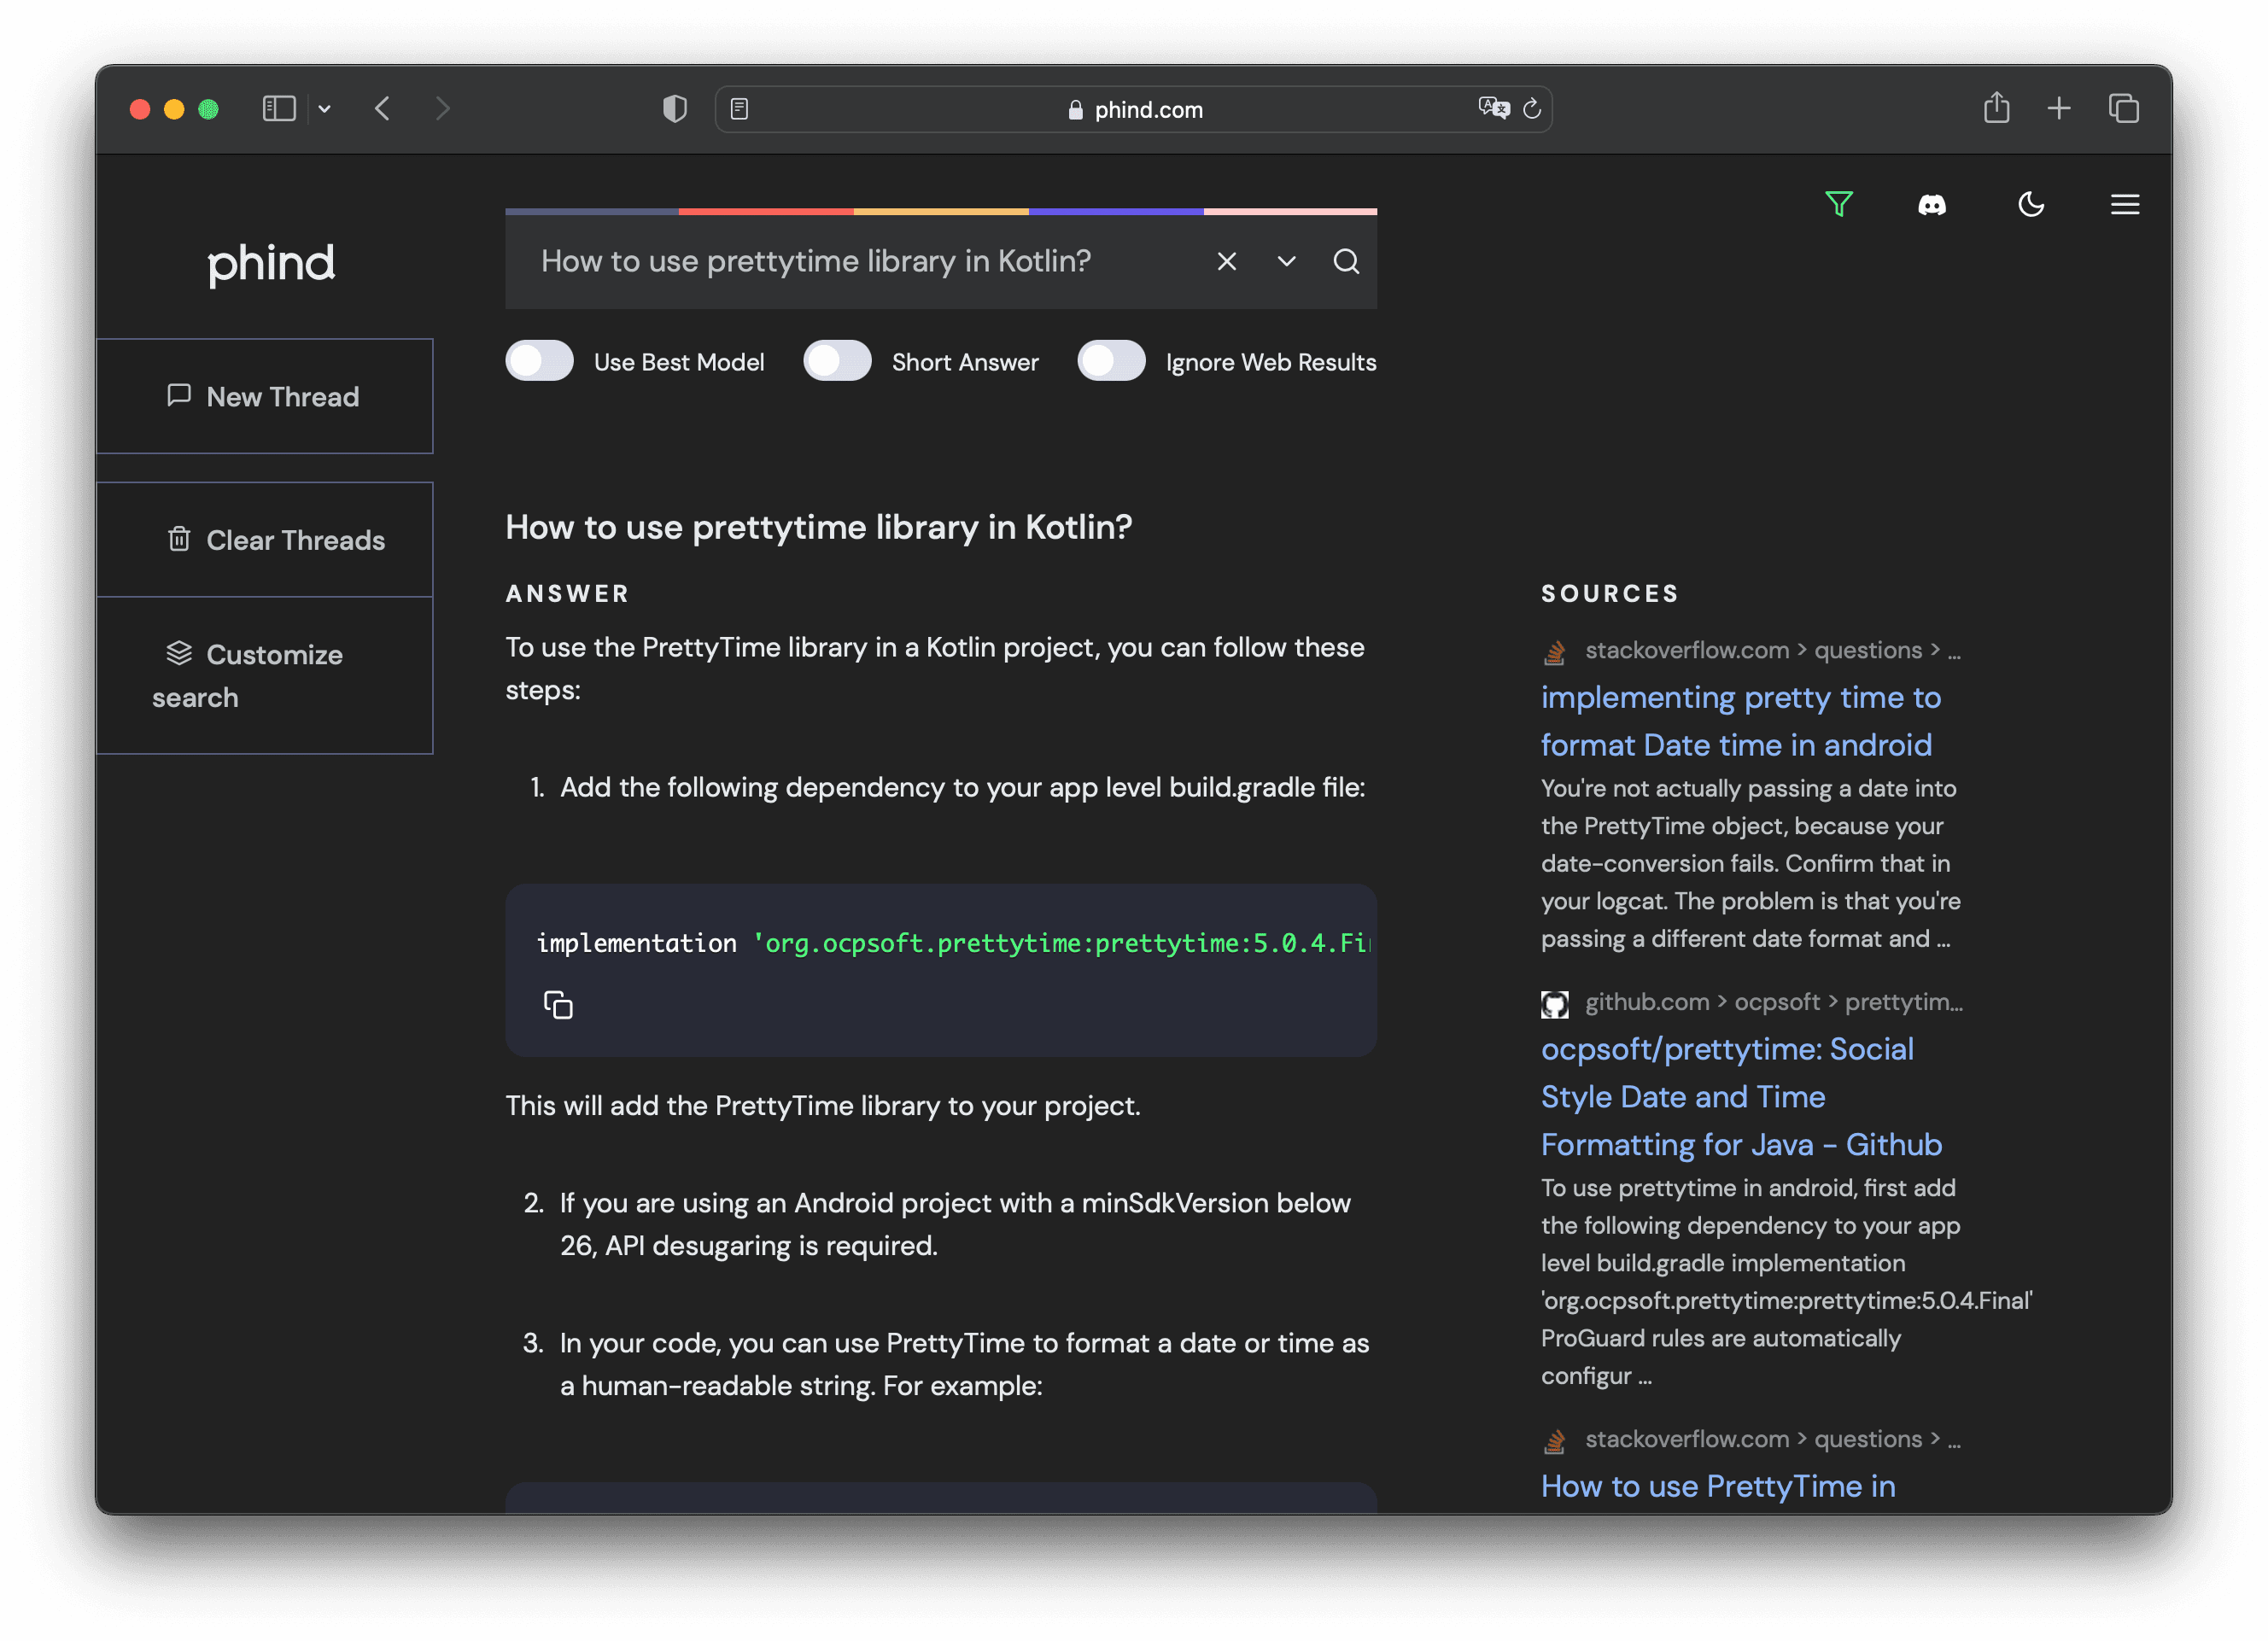Enable Use Best Model toggle

tap(539, 361)
